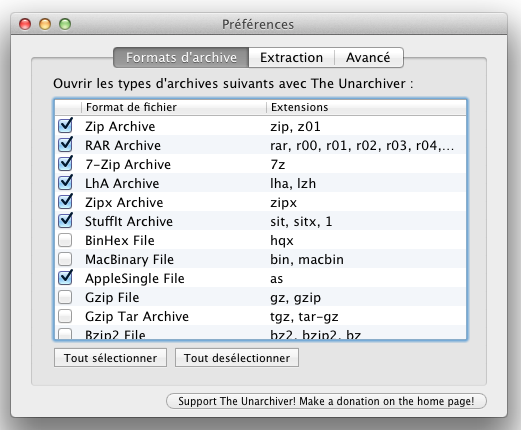Click the 'lha, lzh' extensions cell
The image size is (521, 430).
293,184
